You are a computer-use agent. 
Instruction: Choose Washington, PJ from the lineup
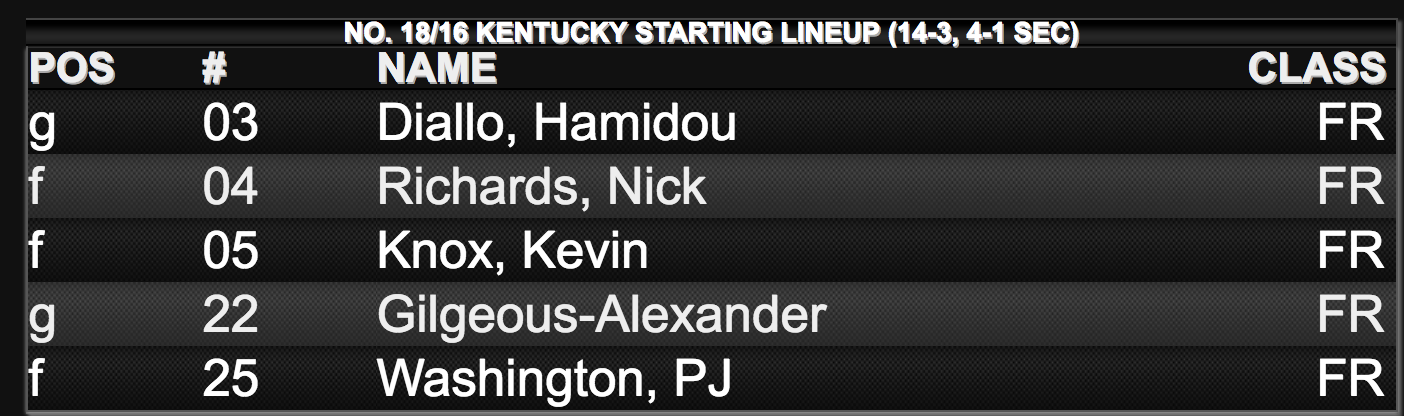pyautogui.click(x=554, y=380)
